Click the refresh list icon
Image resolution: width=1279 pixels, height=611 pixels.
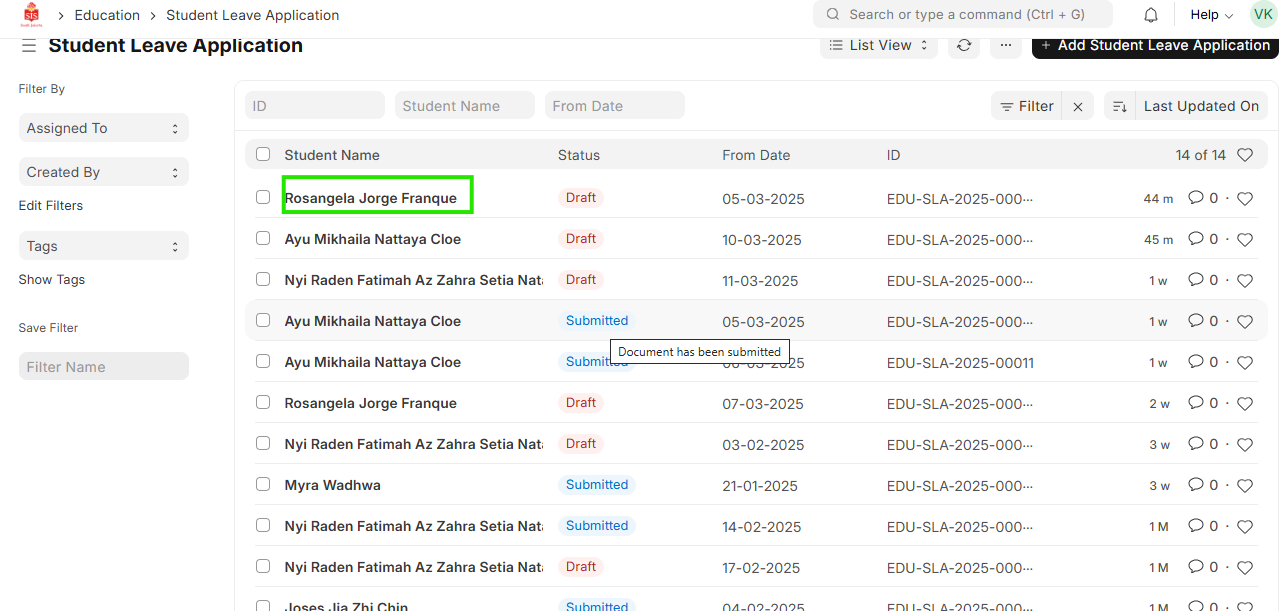(964, 45)
